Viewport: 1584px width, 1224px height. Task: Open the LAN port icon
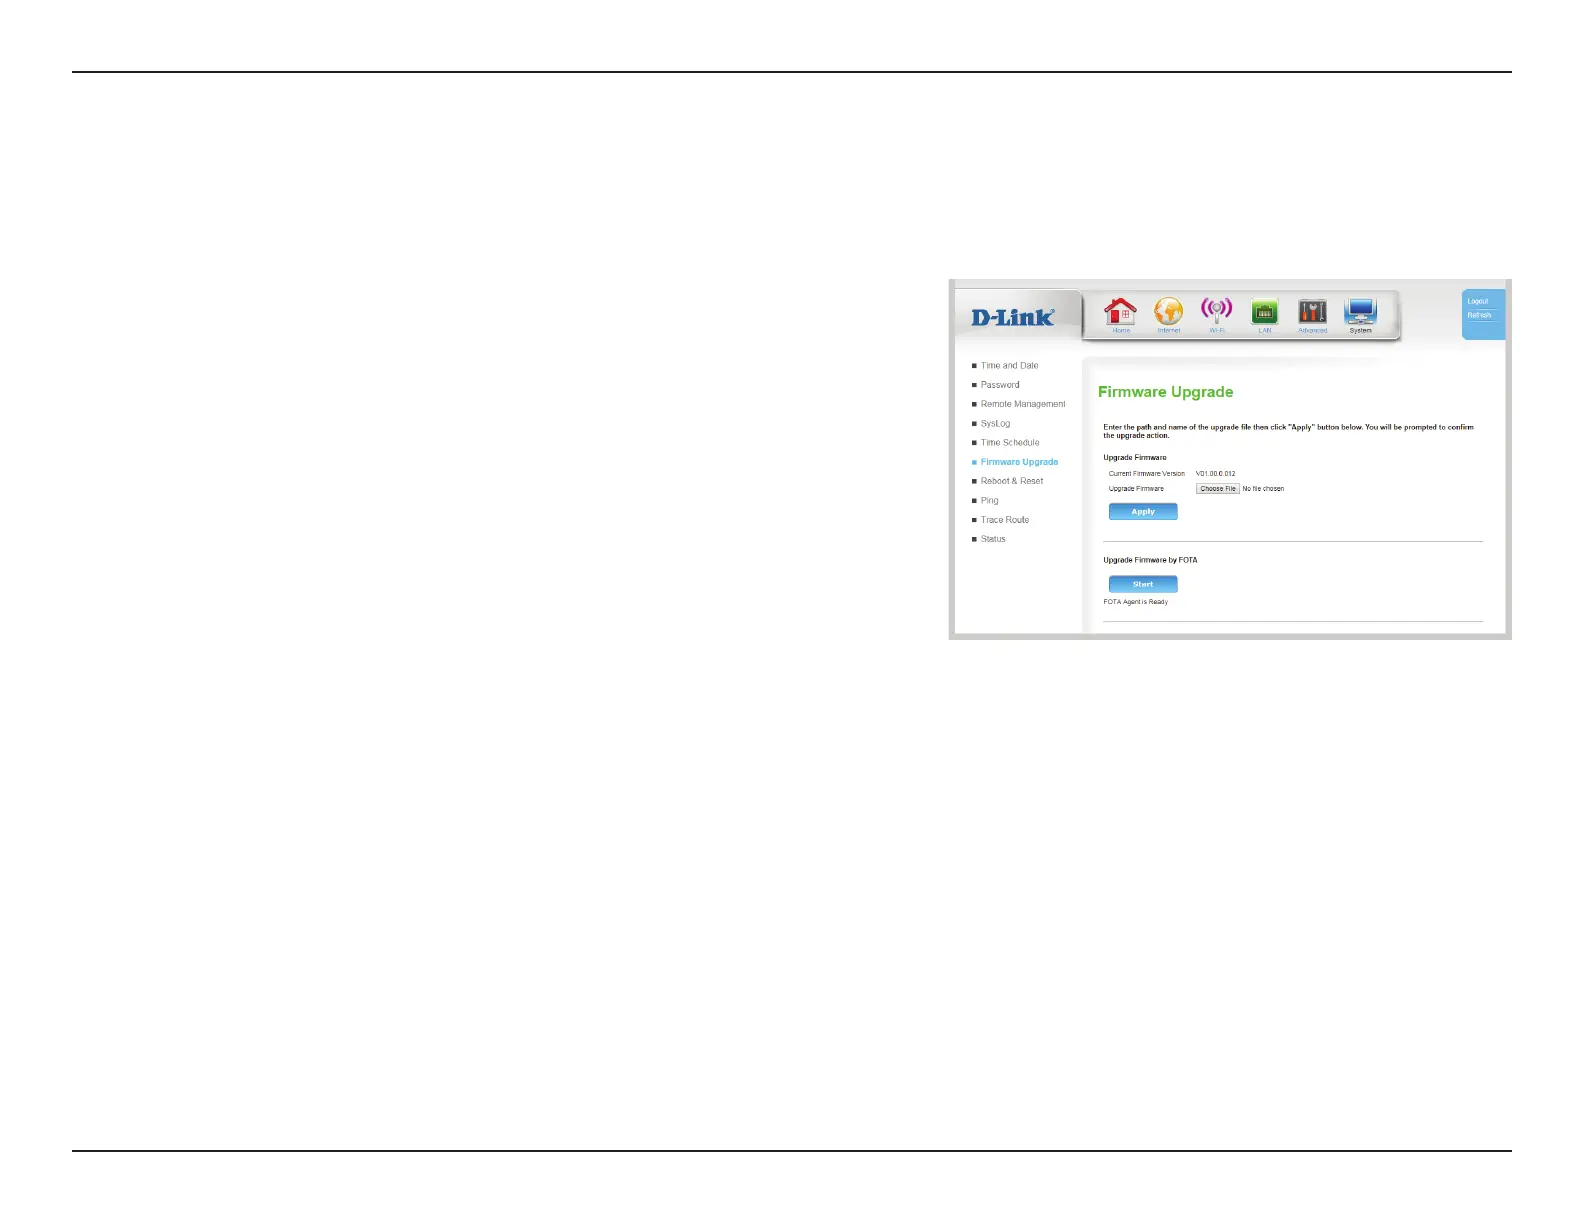click(1265, 312)
